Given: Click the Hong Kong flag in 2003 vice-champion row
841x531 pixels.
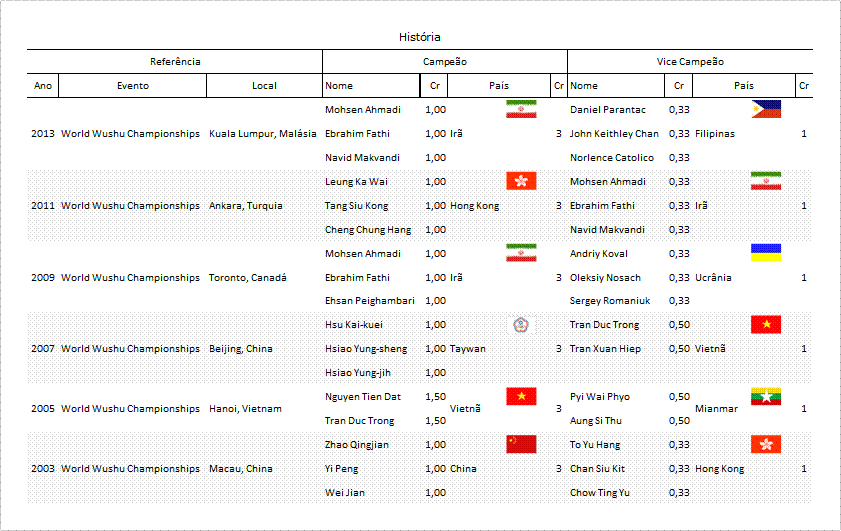Looking at the screenshot, I should pyautogui.click(x=766, y=444).
